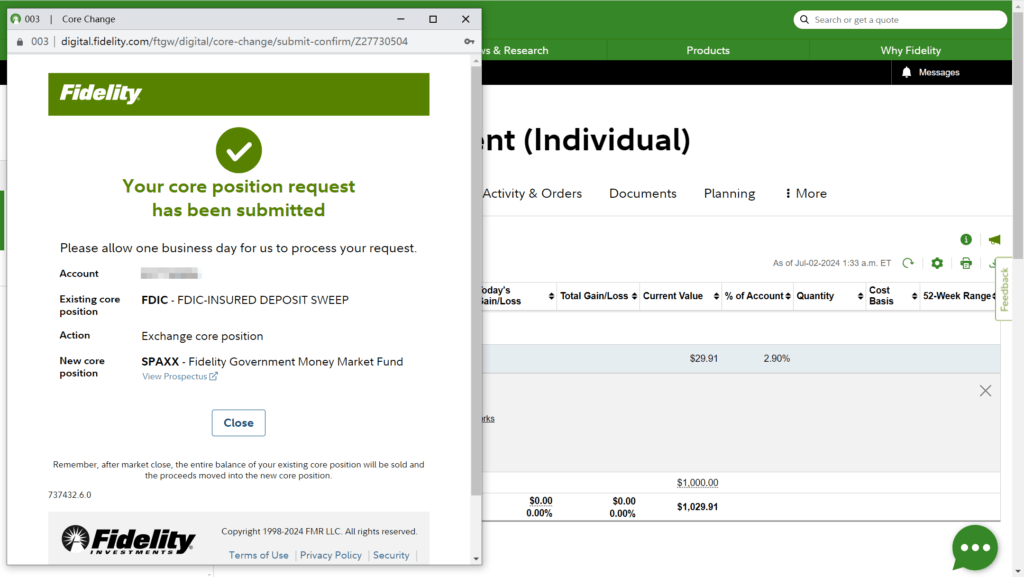Expand the More menu
This screenshot has height=577, width=1024.
806,193
